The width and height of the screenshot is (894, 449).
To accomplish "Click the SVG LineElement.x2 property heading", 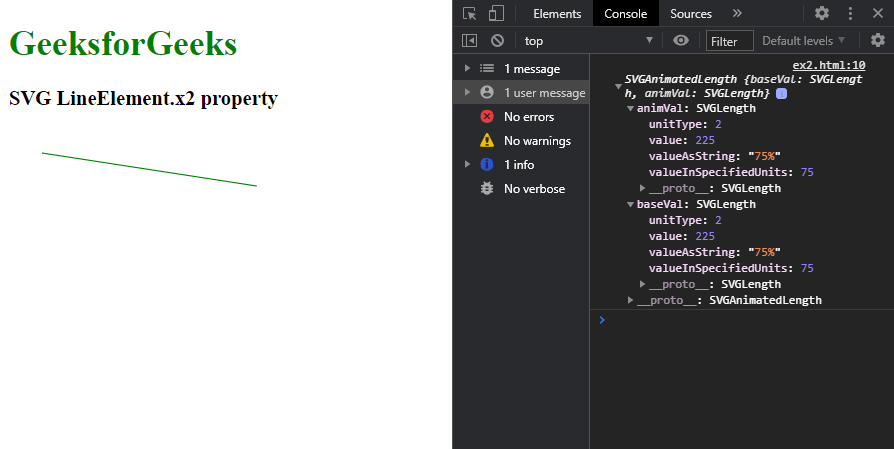I will pos(143,98).
